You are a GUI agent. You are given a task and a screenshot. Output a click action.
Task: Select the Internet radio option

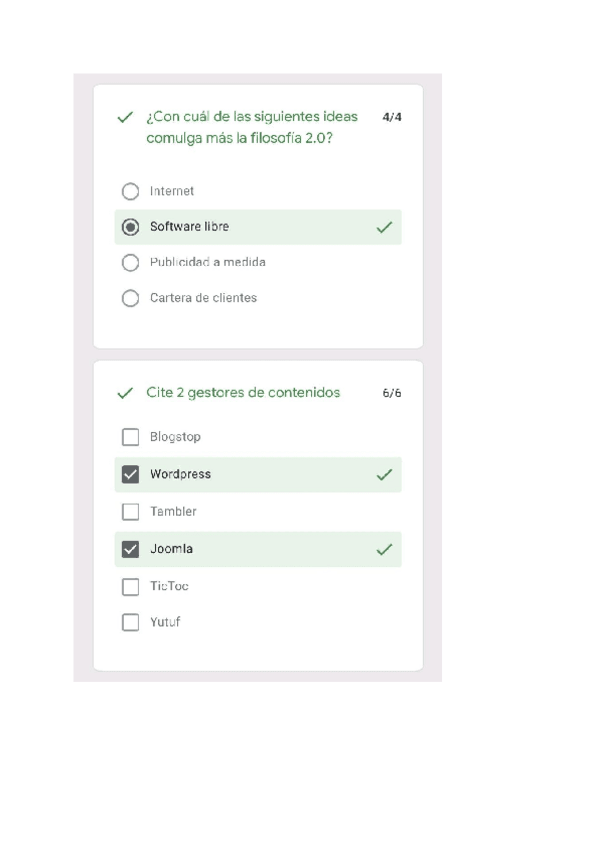click(130, 191)
